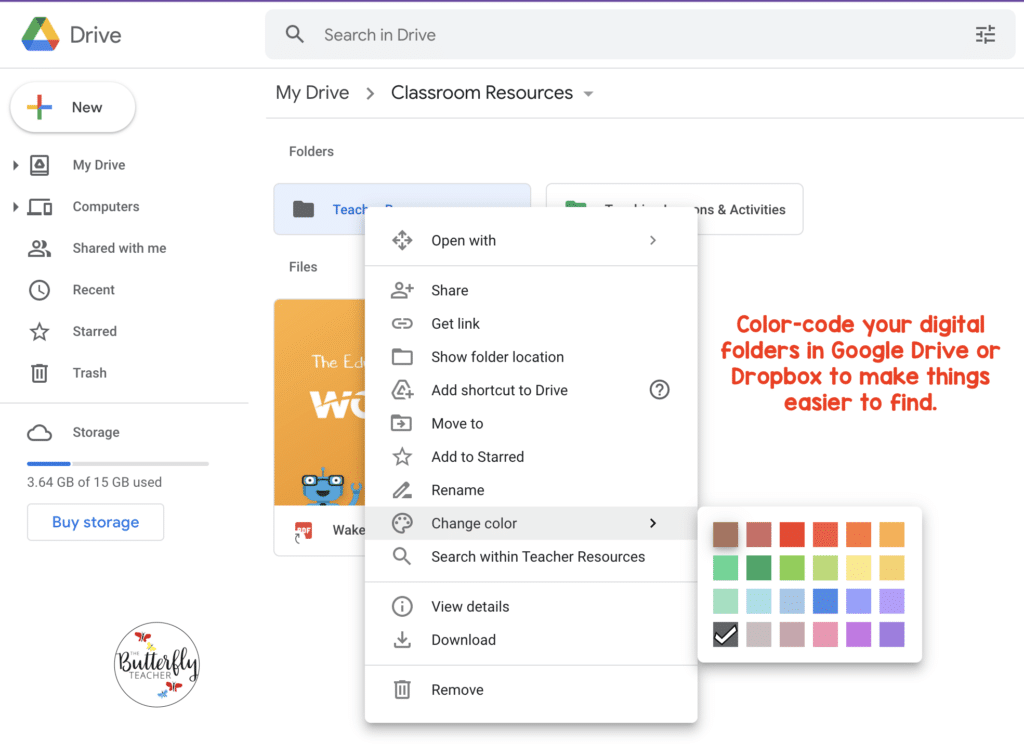Click the Buy storage button

95,522
